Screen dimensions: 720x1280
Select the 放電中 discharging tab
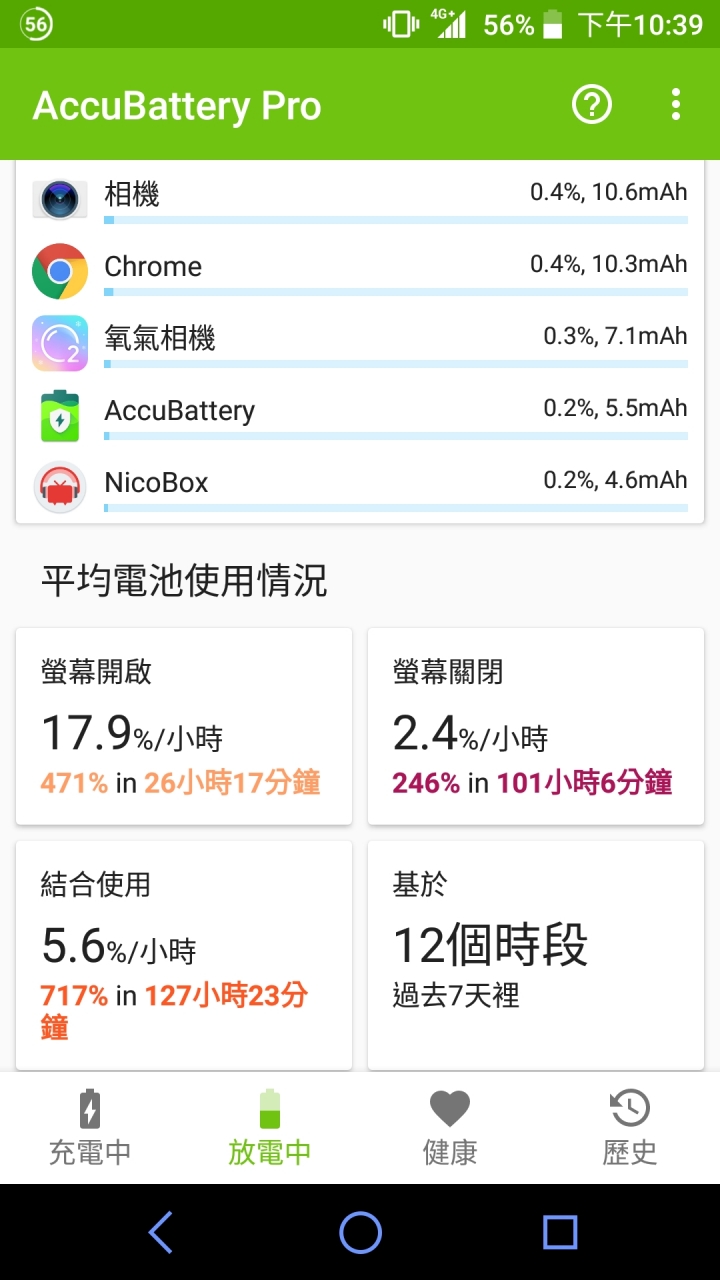point(270,1128)
